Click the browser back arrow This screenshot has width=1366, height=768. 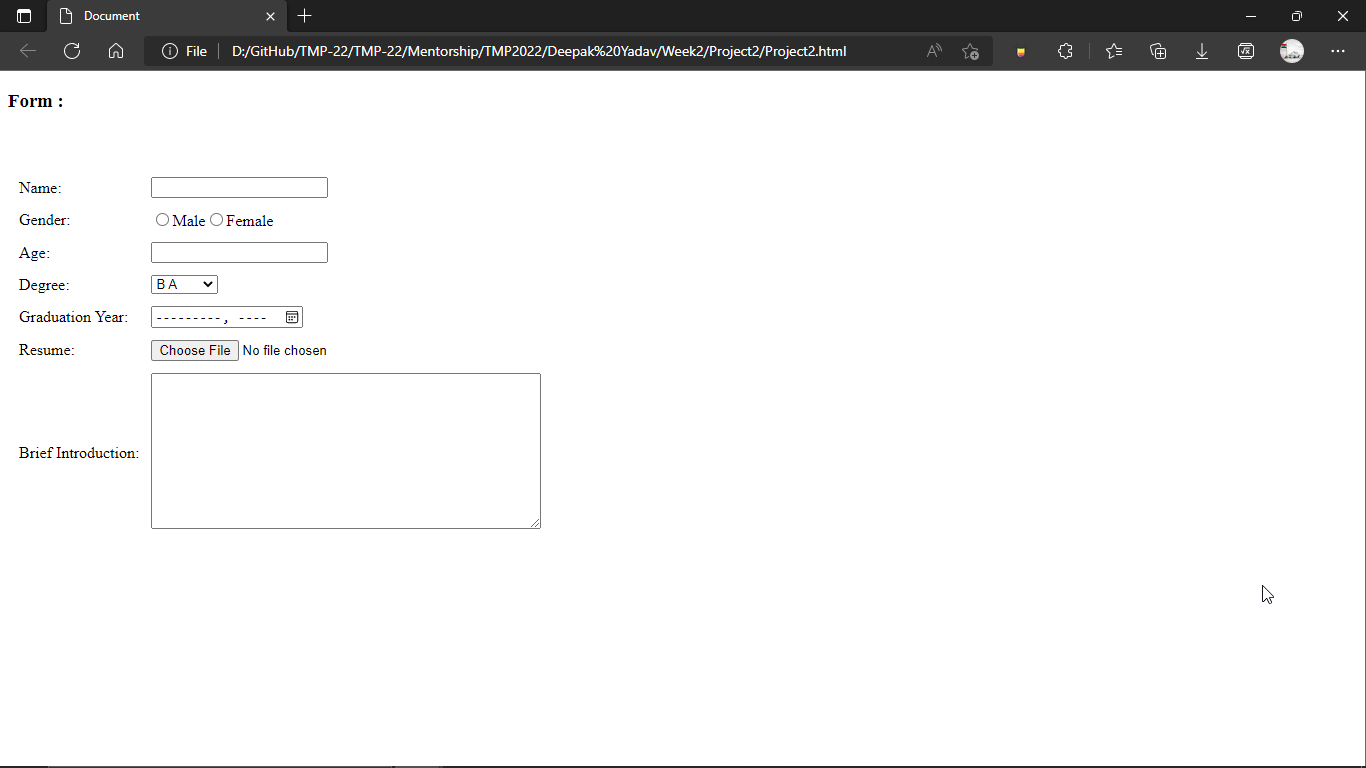pyautogui.click(x=28, y=51)
